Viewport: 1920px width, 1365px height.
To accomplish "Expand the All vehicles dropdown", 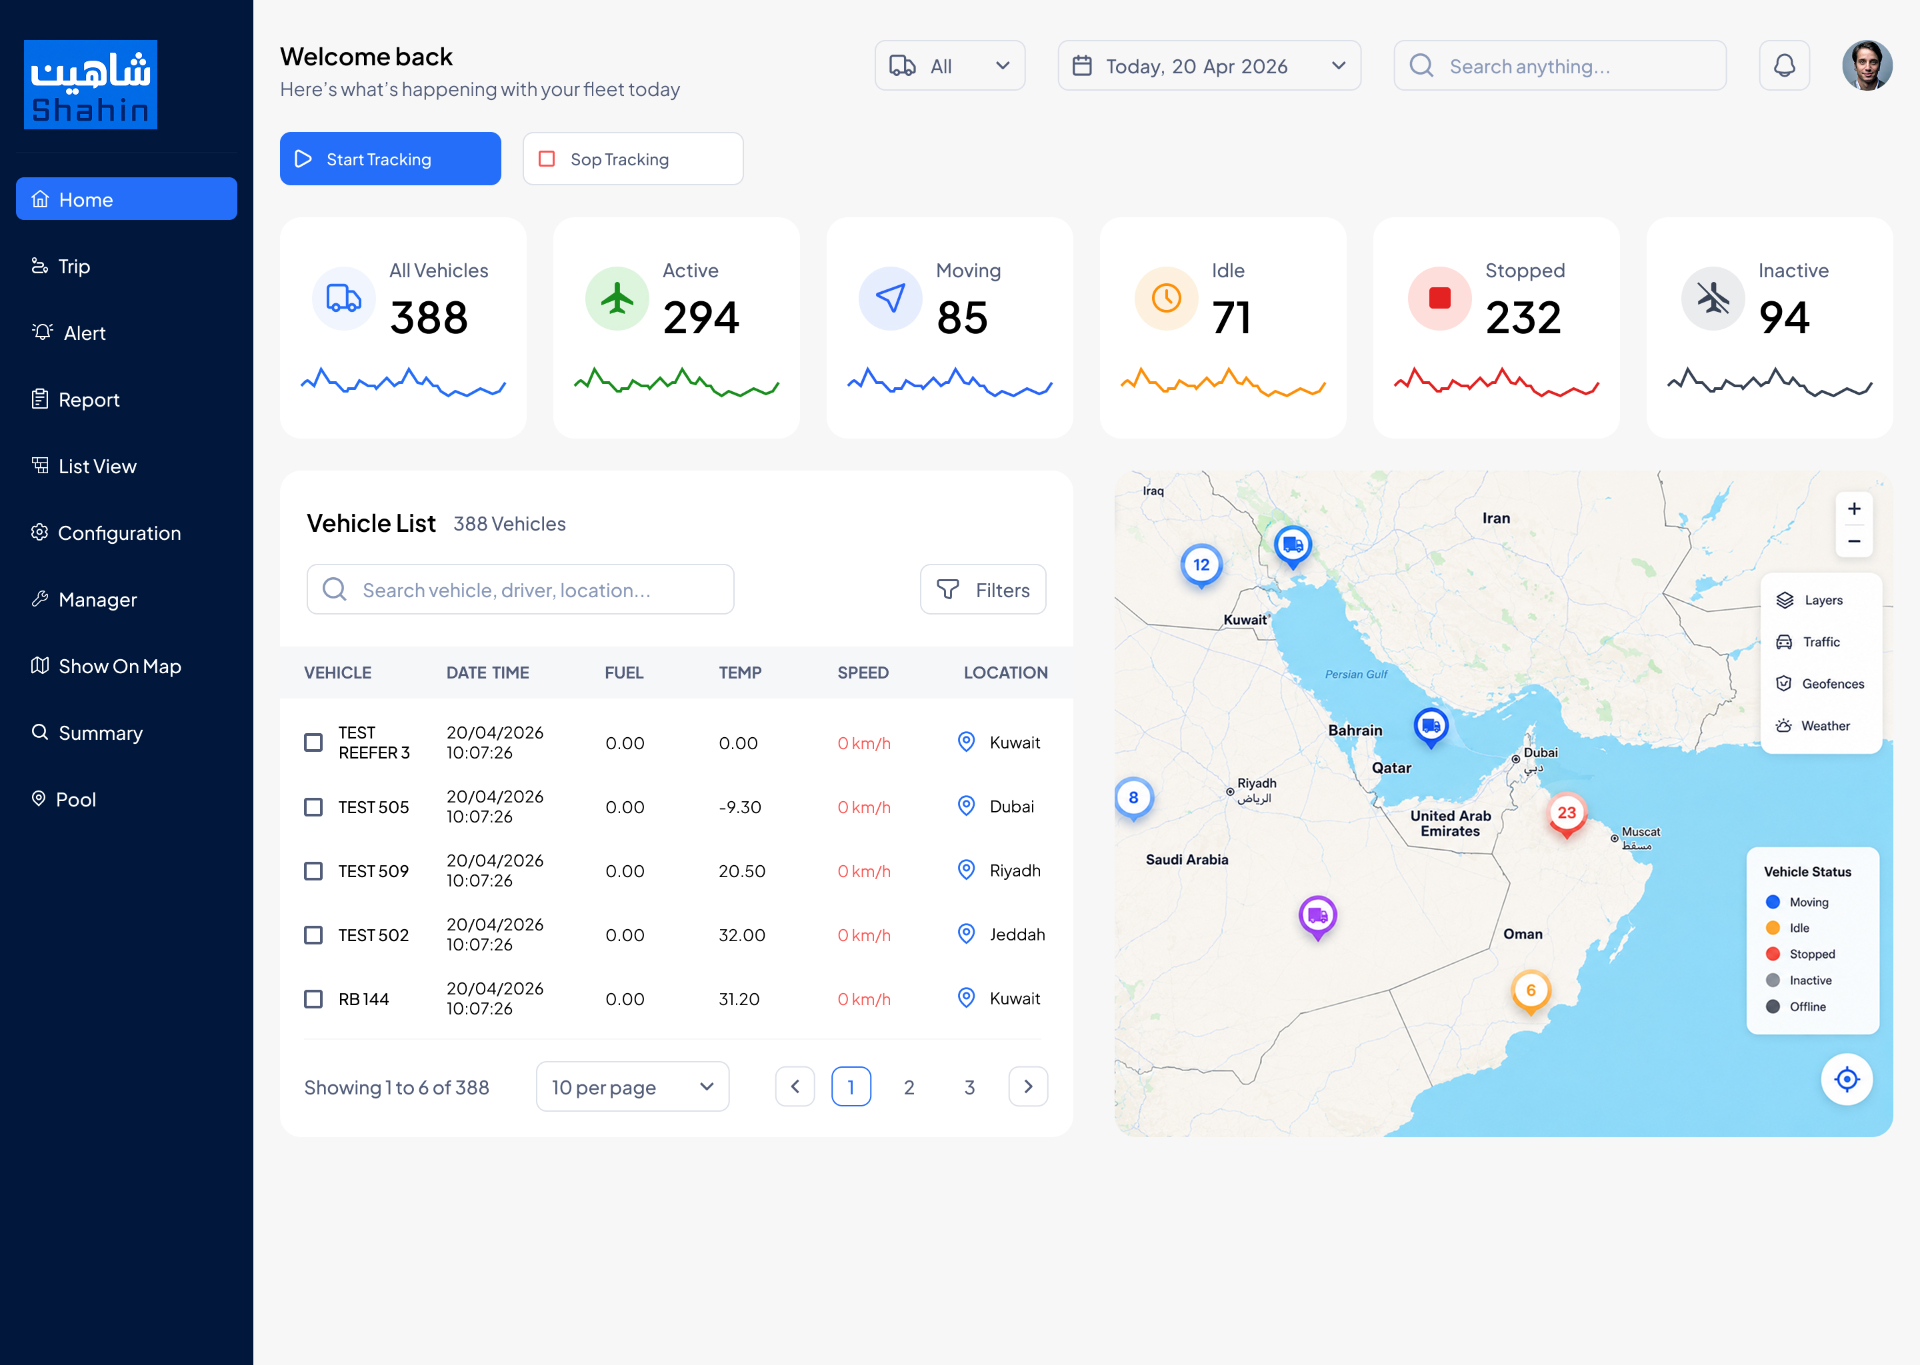I will (950, 66).
